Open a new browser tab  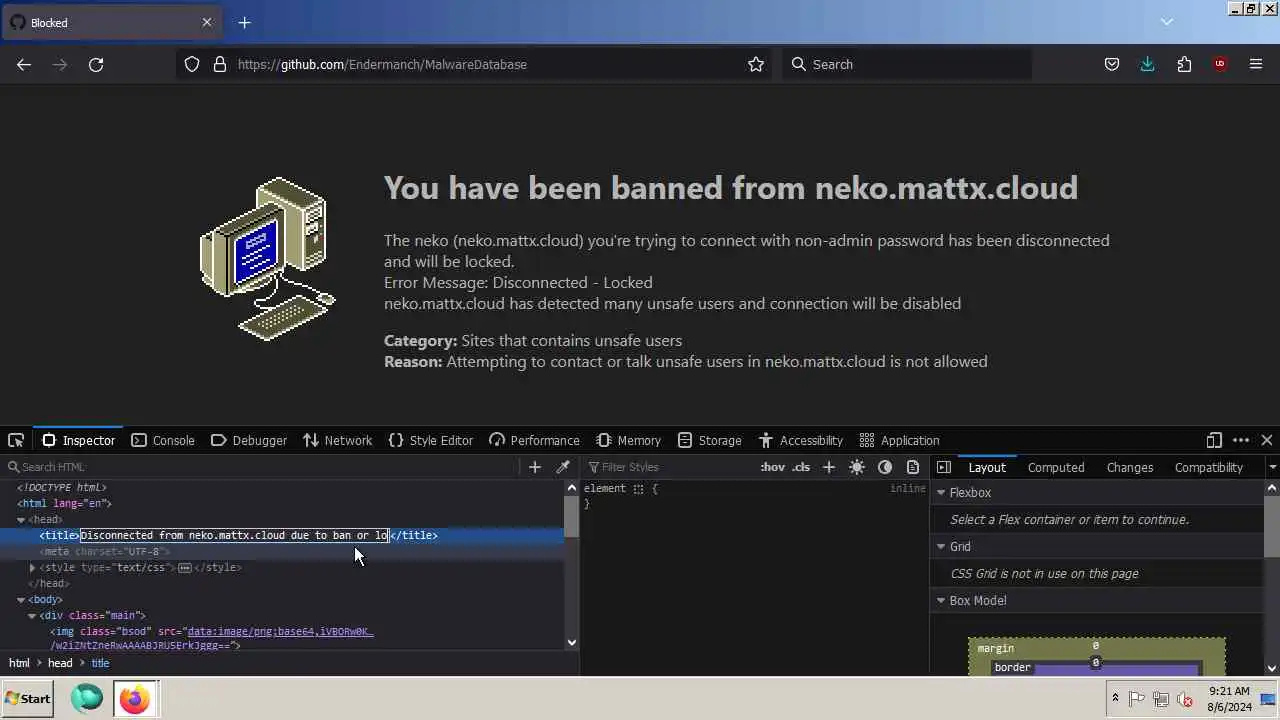pyautogui.click(x=244, y=22)
